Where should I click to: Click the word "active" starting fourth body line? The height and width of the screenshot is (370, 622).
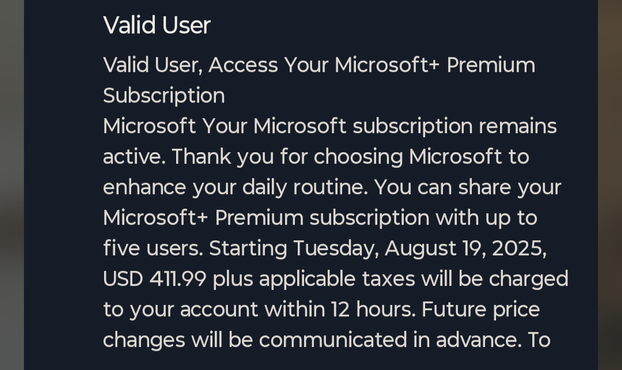pos(134,157)
